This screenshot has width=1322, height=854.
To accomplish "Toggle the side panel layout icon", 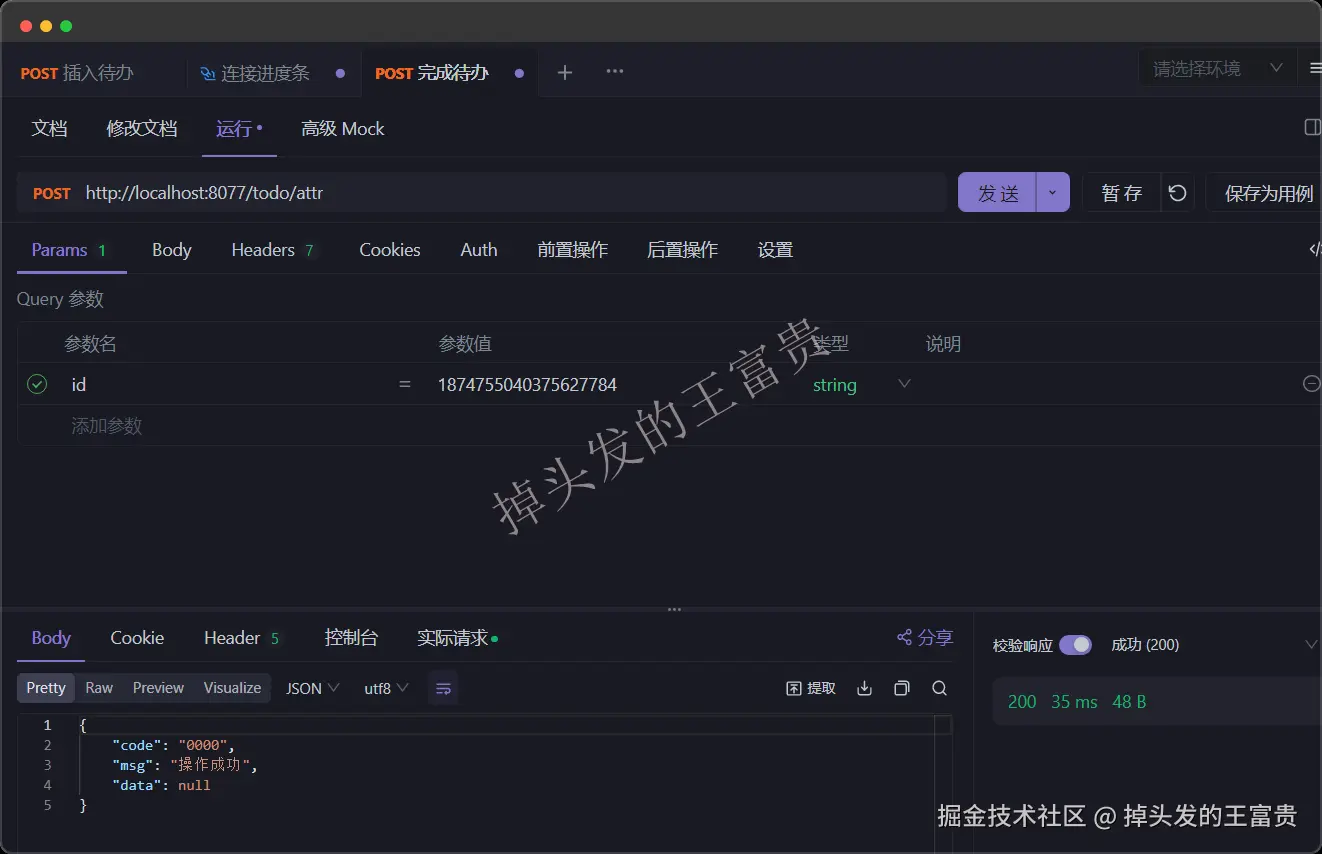I will click(1312, 127).
